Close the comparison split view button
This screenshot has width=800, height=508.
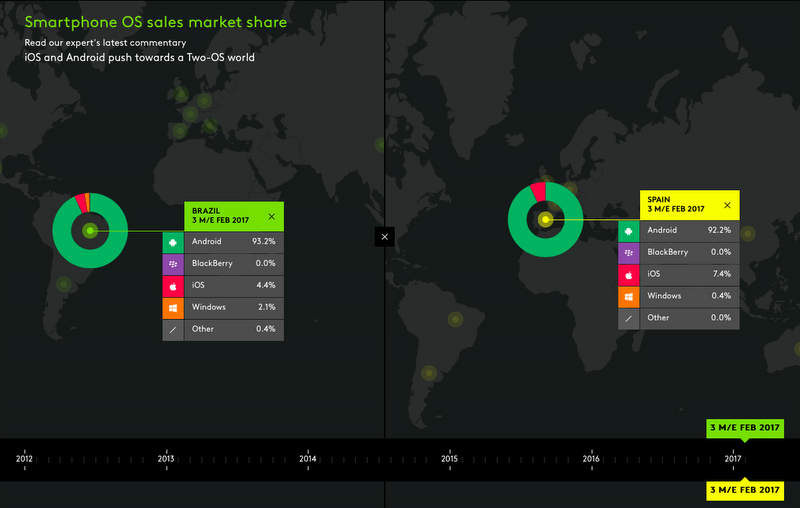385,237
